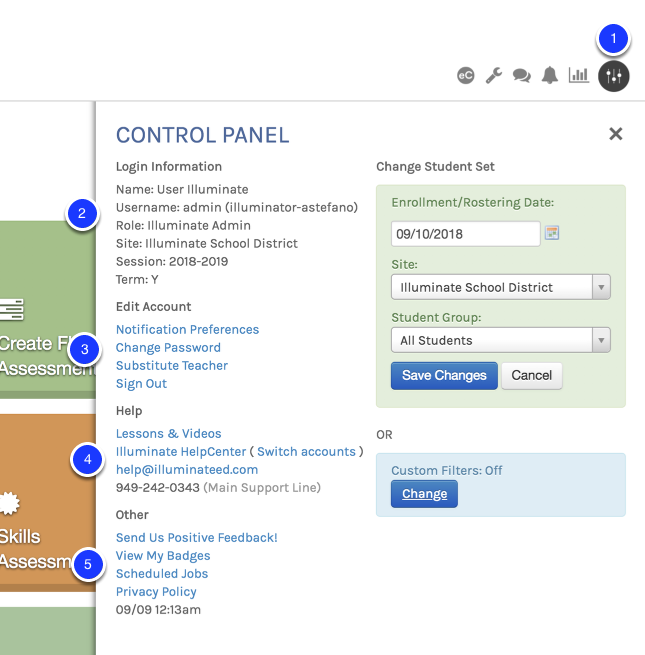
Task: Click the Name: User Illuminate text
Action: click(182, 189)
